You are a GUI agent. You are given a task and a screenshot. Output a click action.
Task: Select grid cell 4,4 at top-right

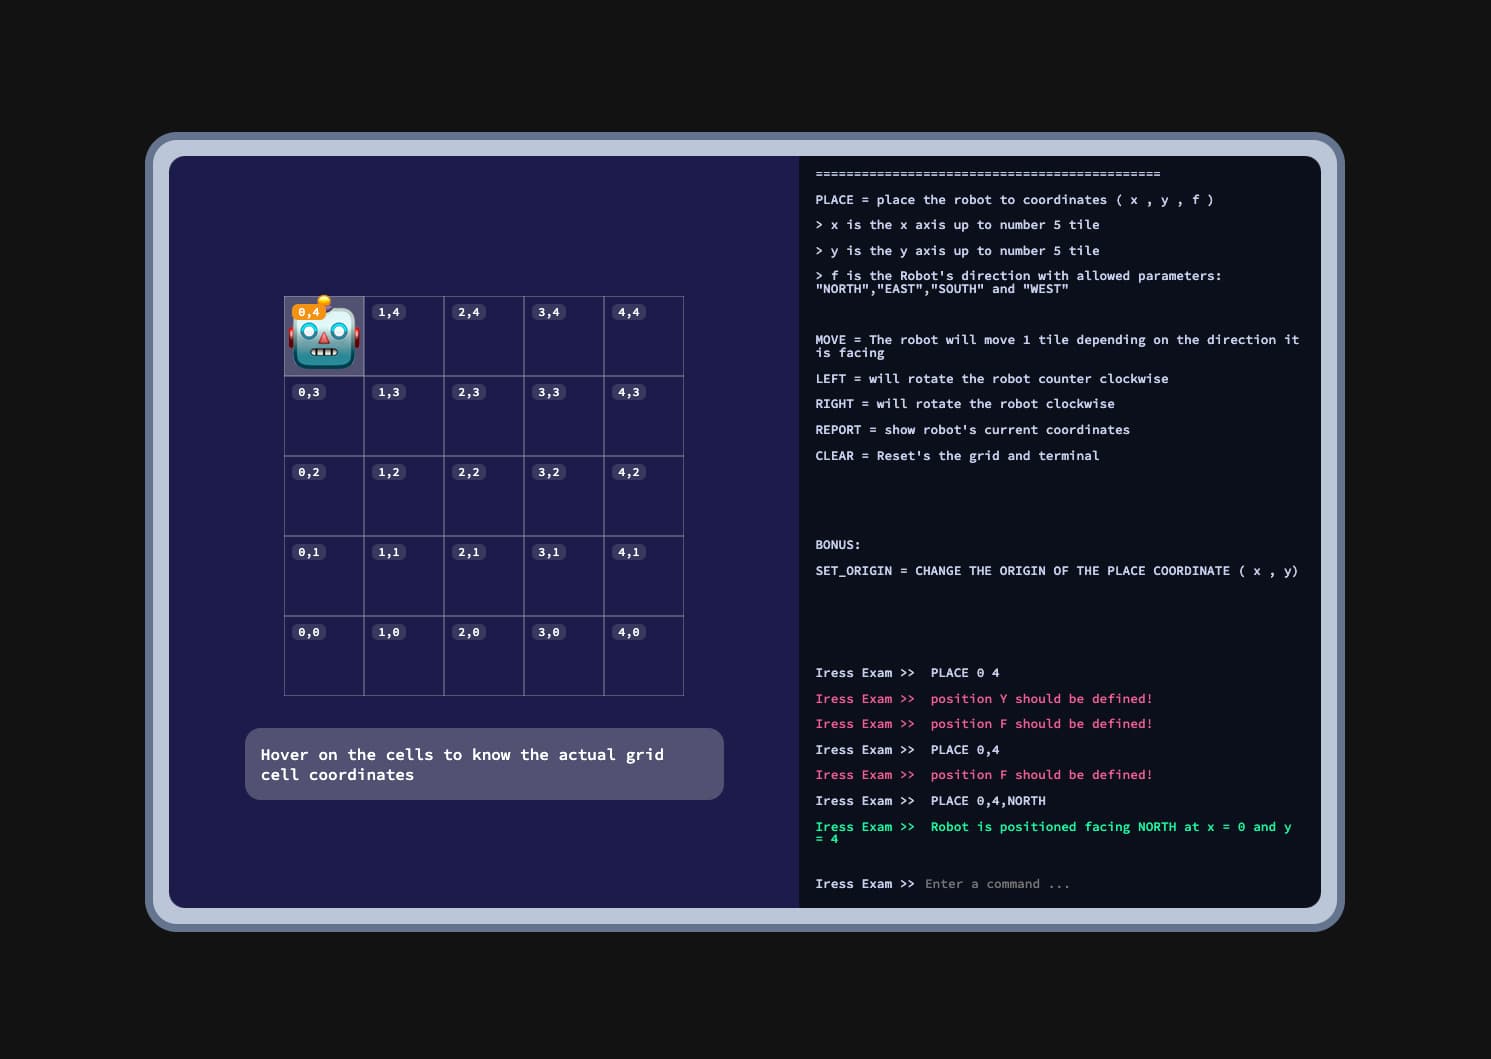tap(643, 336)
